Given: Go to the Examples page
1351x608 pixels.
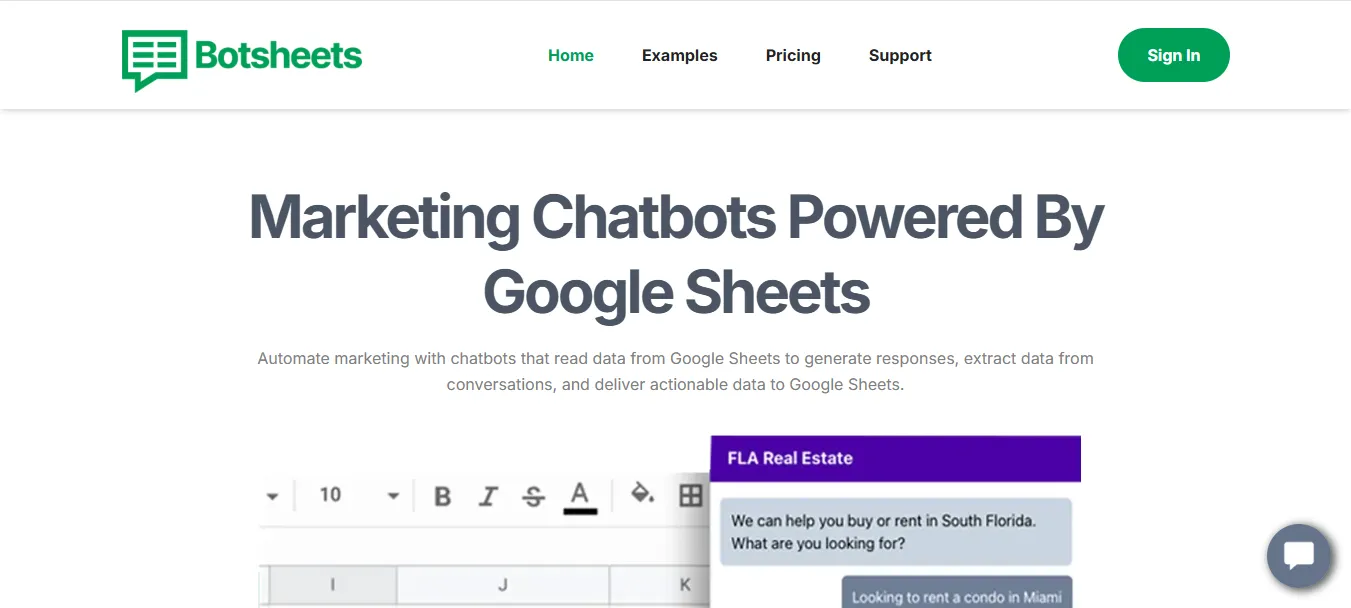Looking at the screenshot, I should [x=680, y=56].
